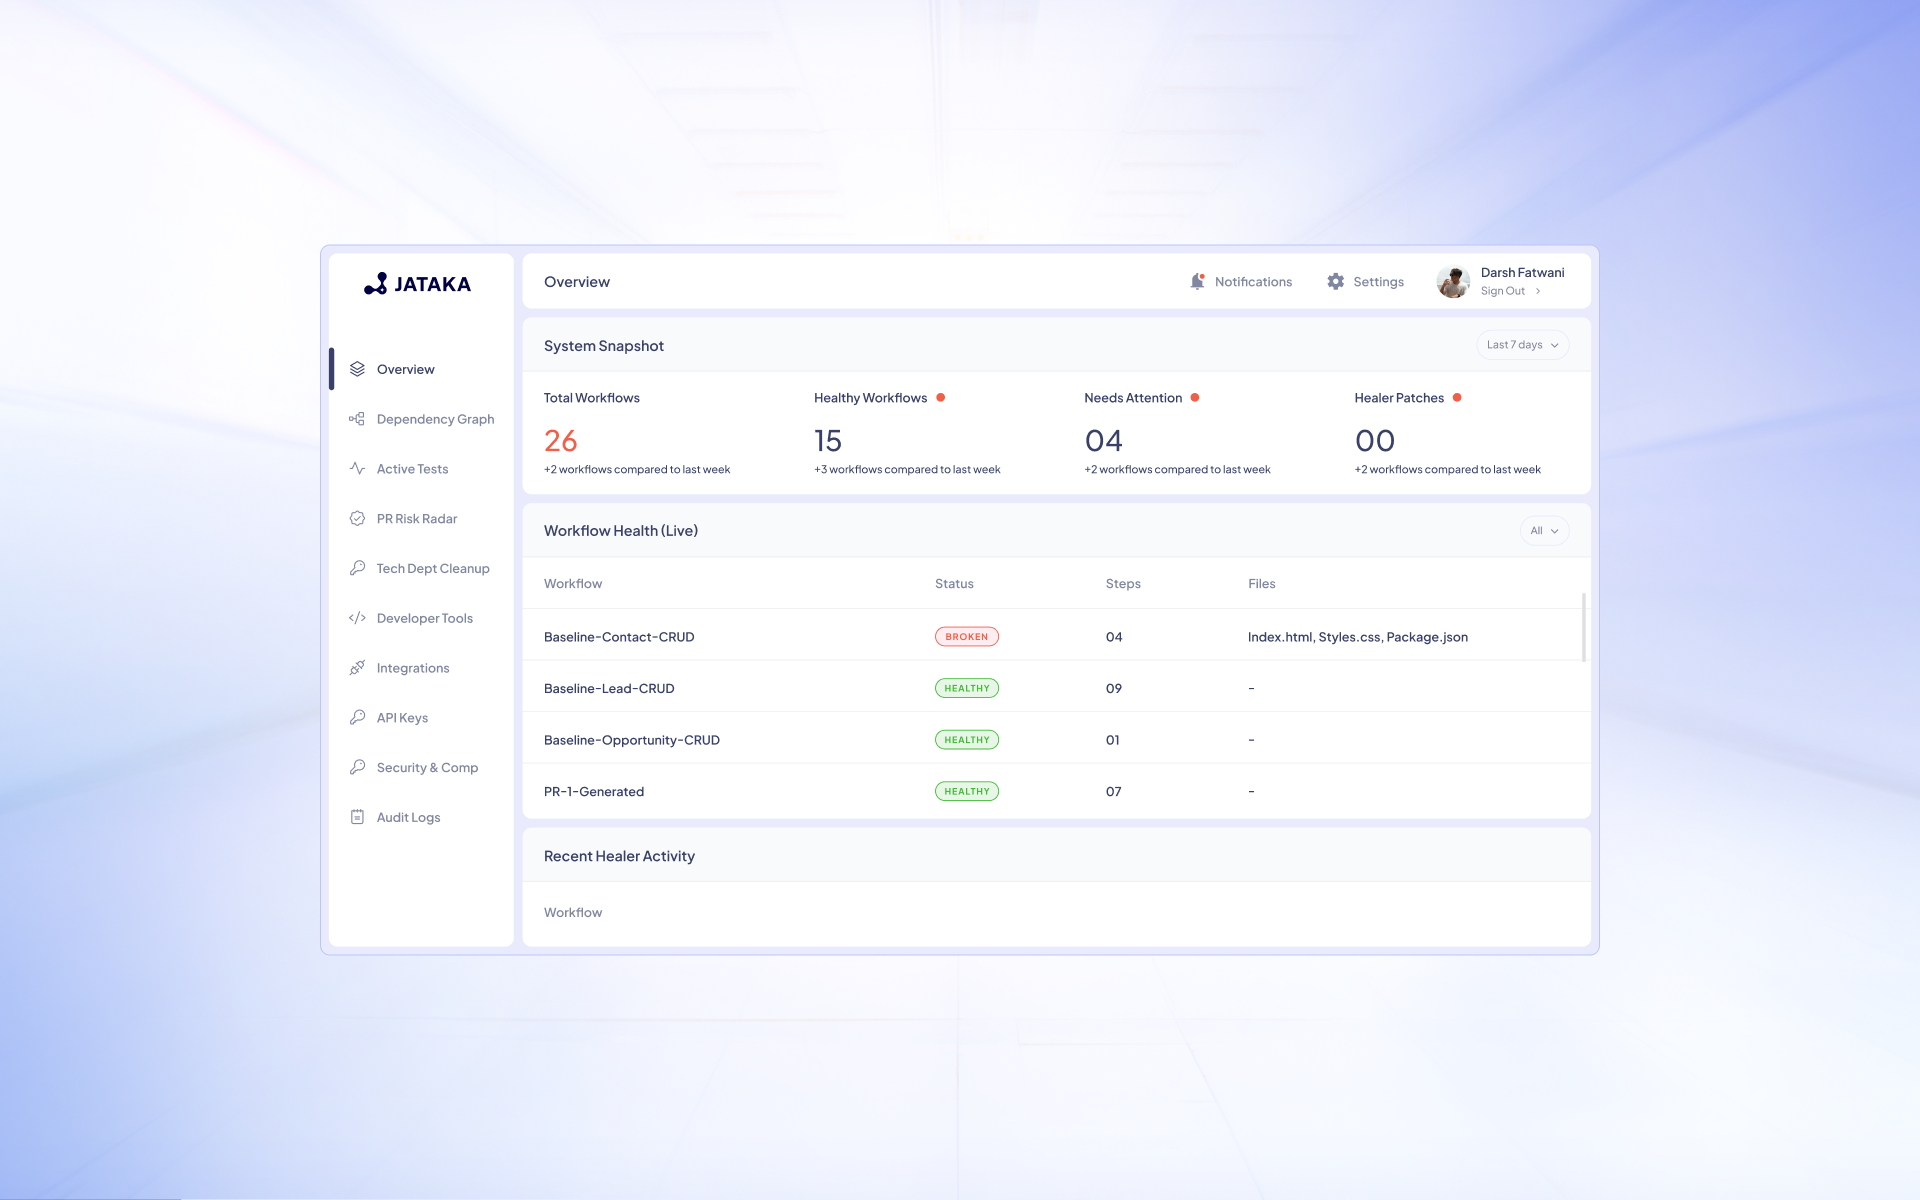Click the Files column header
Image resolution: width=1920 pixels, height=1200 pixels.
[x=1261, y=584]
